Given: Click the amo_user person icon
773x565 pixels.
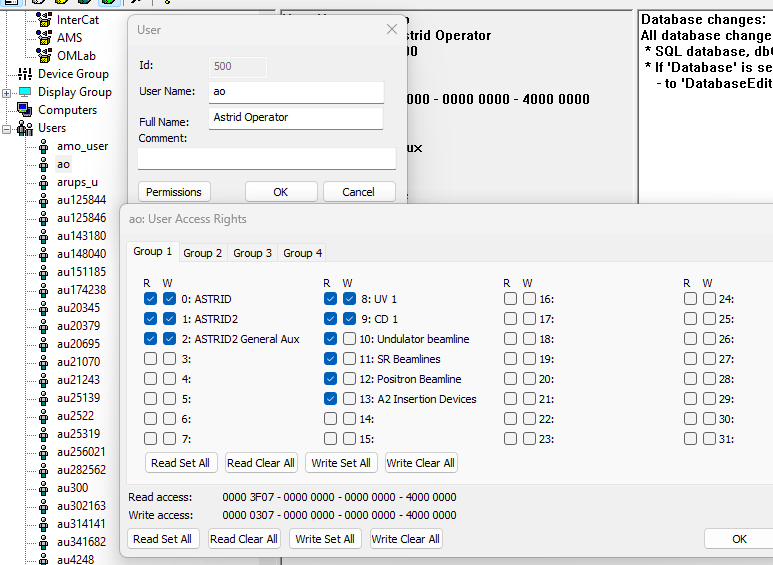Looking at the screenshot, I should 43,147.
